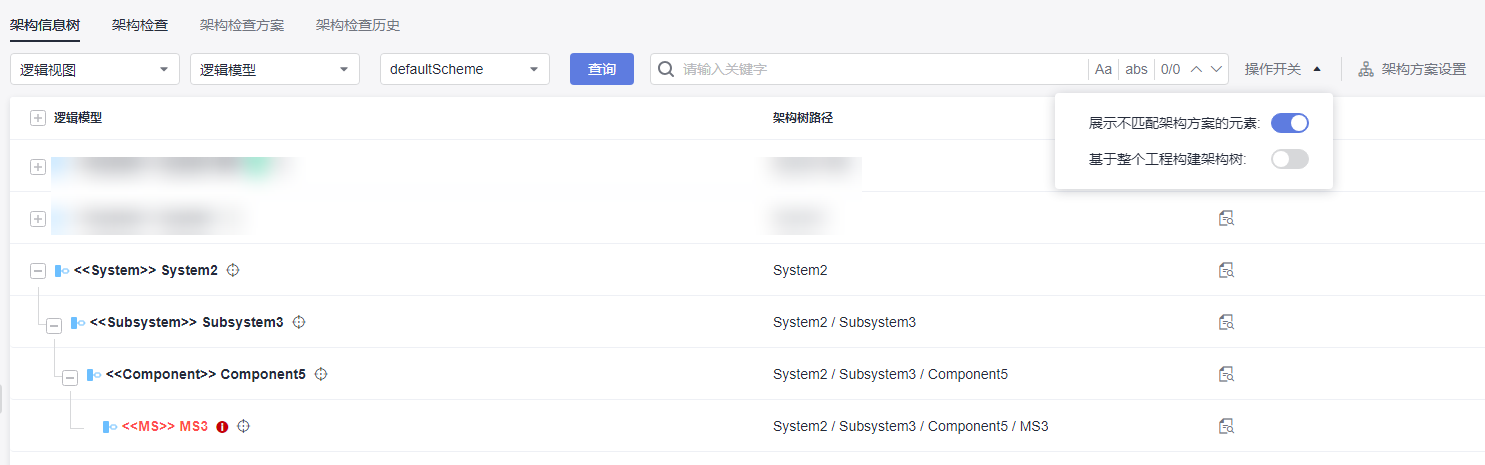Click the locate icon next to Component5
1485x465 pixels.
coord(321,374)
